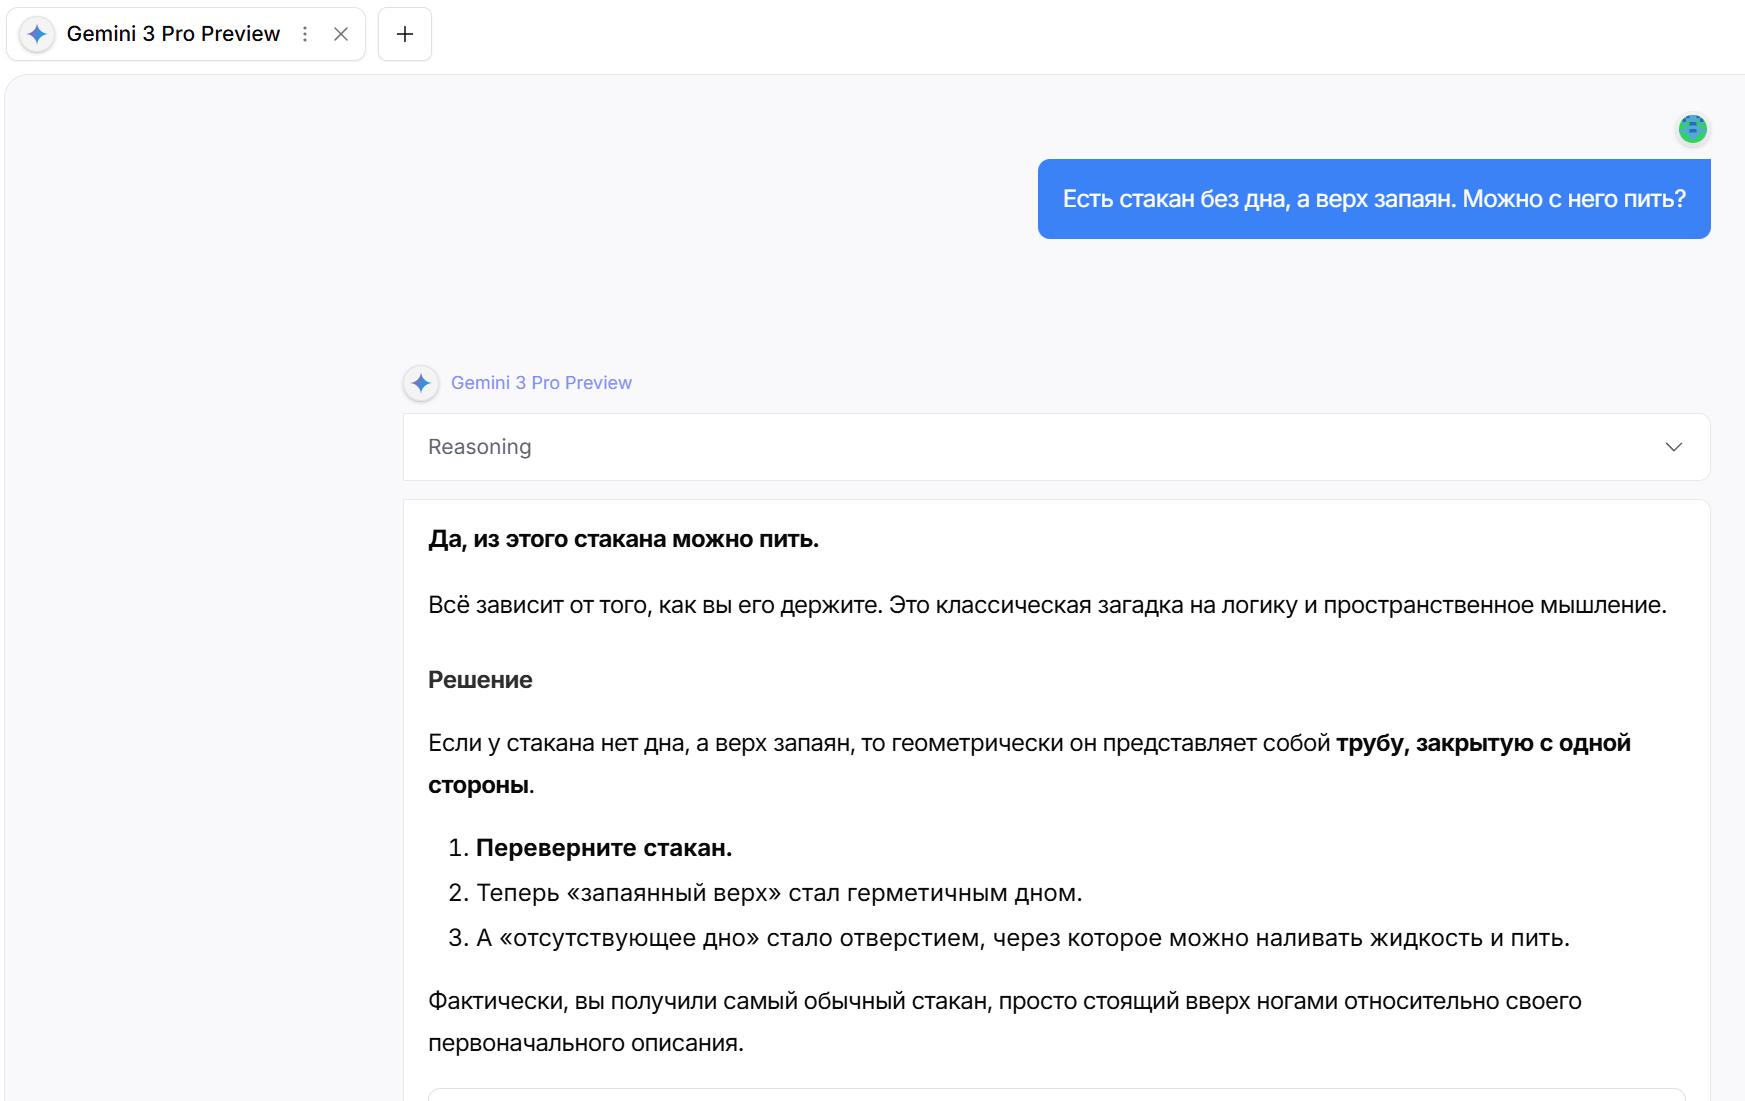Expand the Reasoning section

tap(480, 447)
